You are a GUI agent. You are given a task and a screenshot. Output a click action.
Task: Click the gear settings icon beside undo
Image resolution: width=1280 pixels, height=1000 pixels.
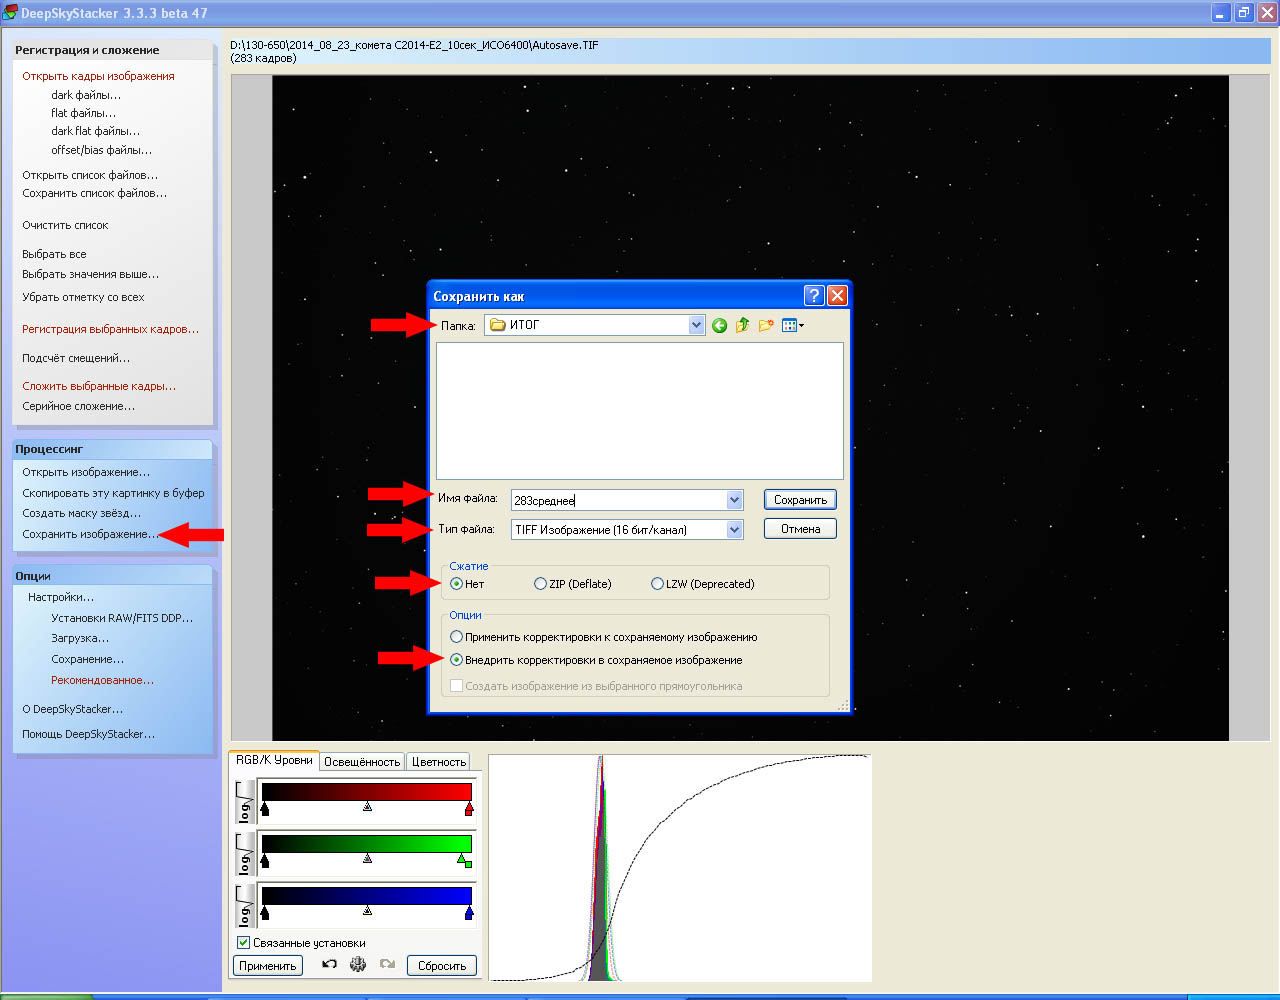tap(358, 965)
